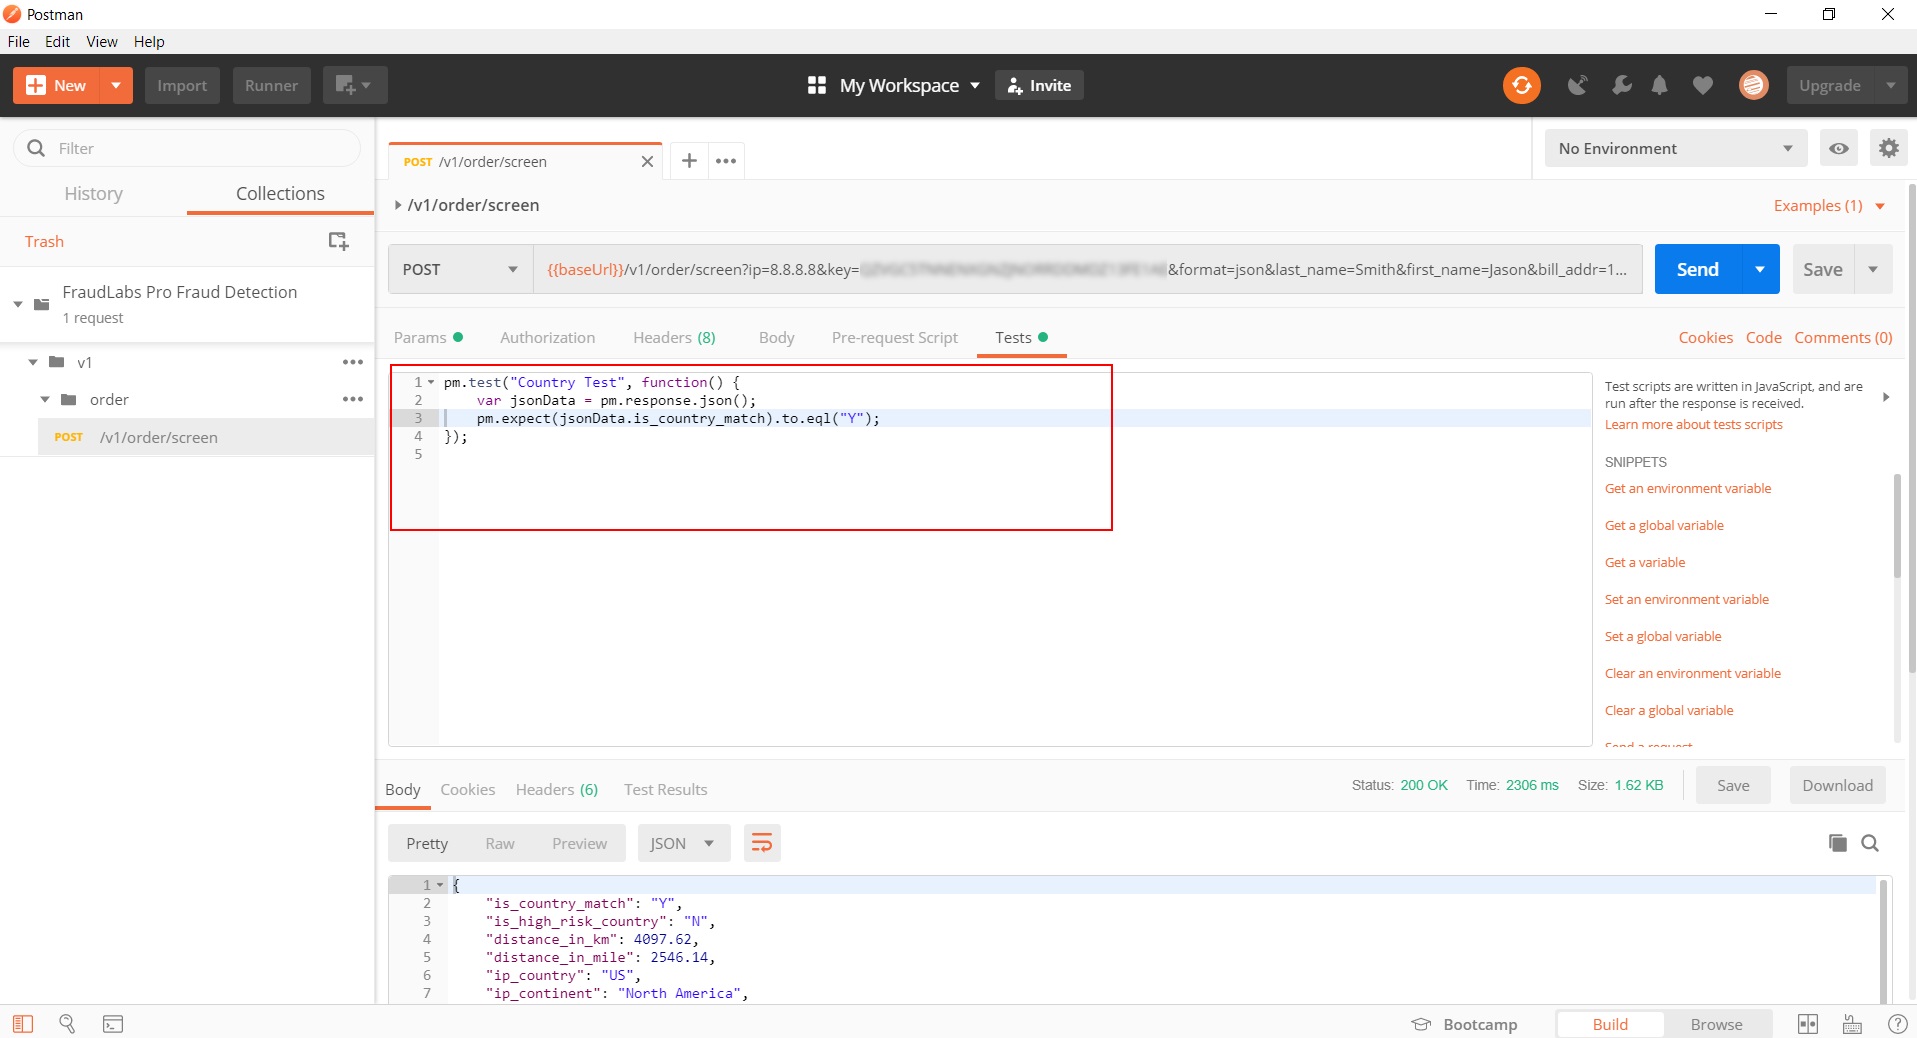Click the Invite button
The height and width of the screenshot is (1038, 1917).
(x=1039, y=85)
